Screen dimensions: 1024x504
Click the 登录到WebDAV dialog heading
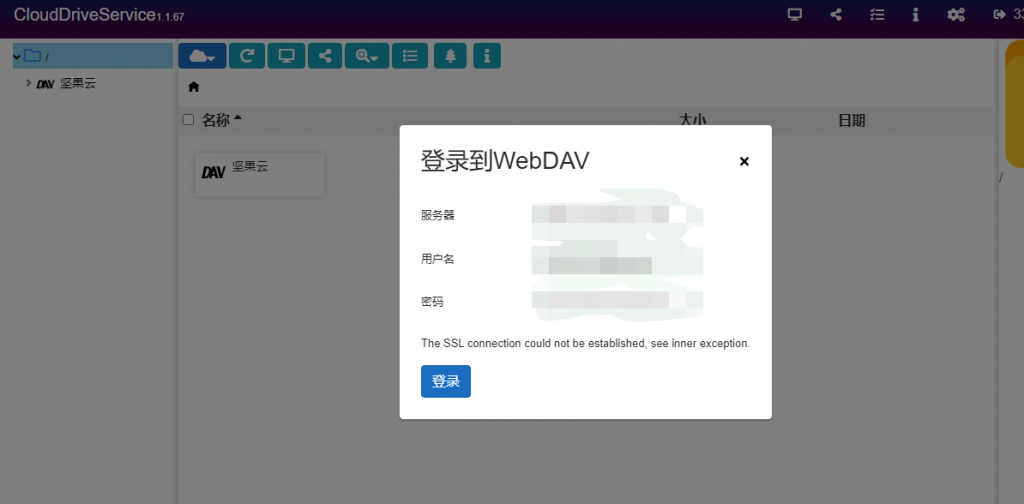click(x=505, y=161)
